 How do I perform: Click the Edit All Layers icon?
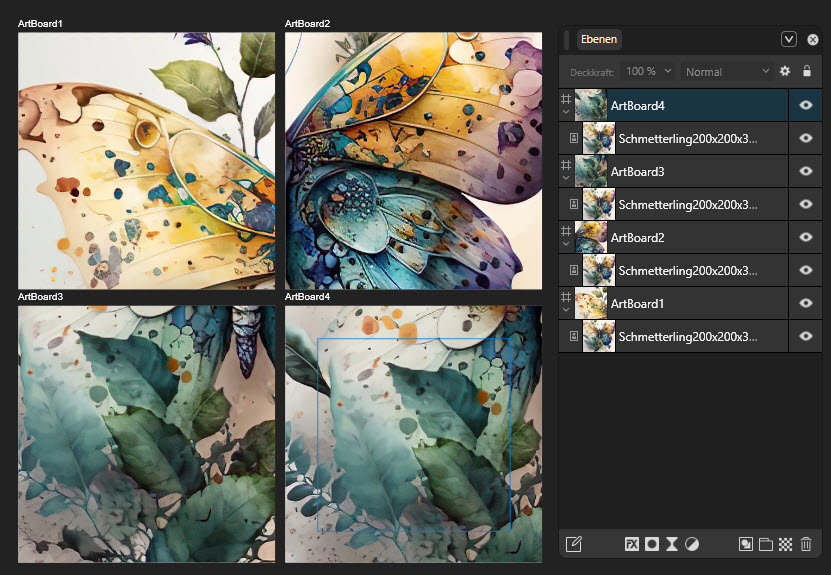point(573,544)
